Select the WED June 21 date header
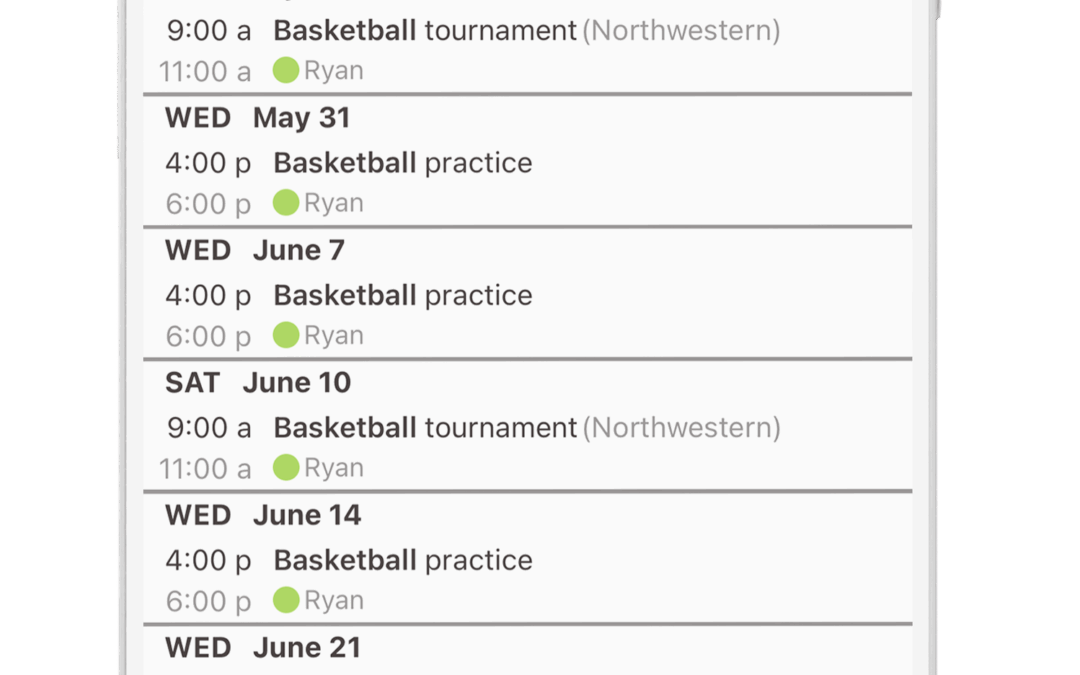1080x675 pixels. [263, 647]
